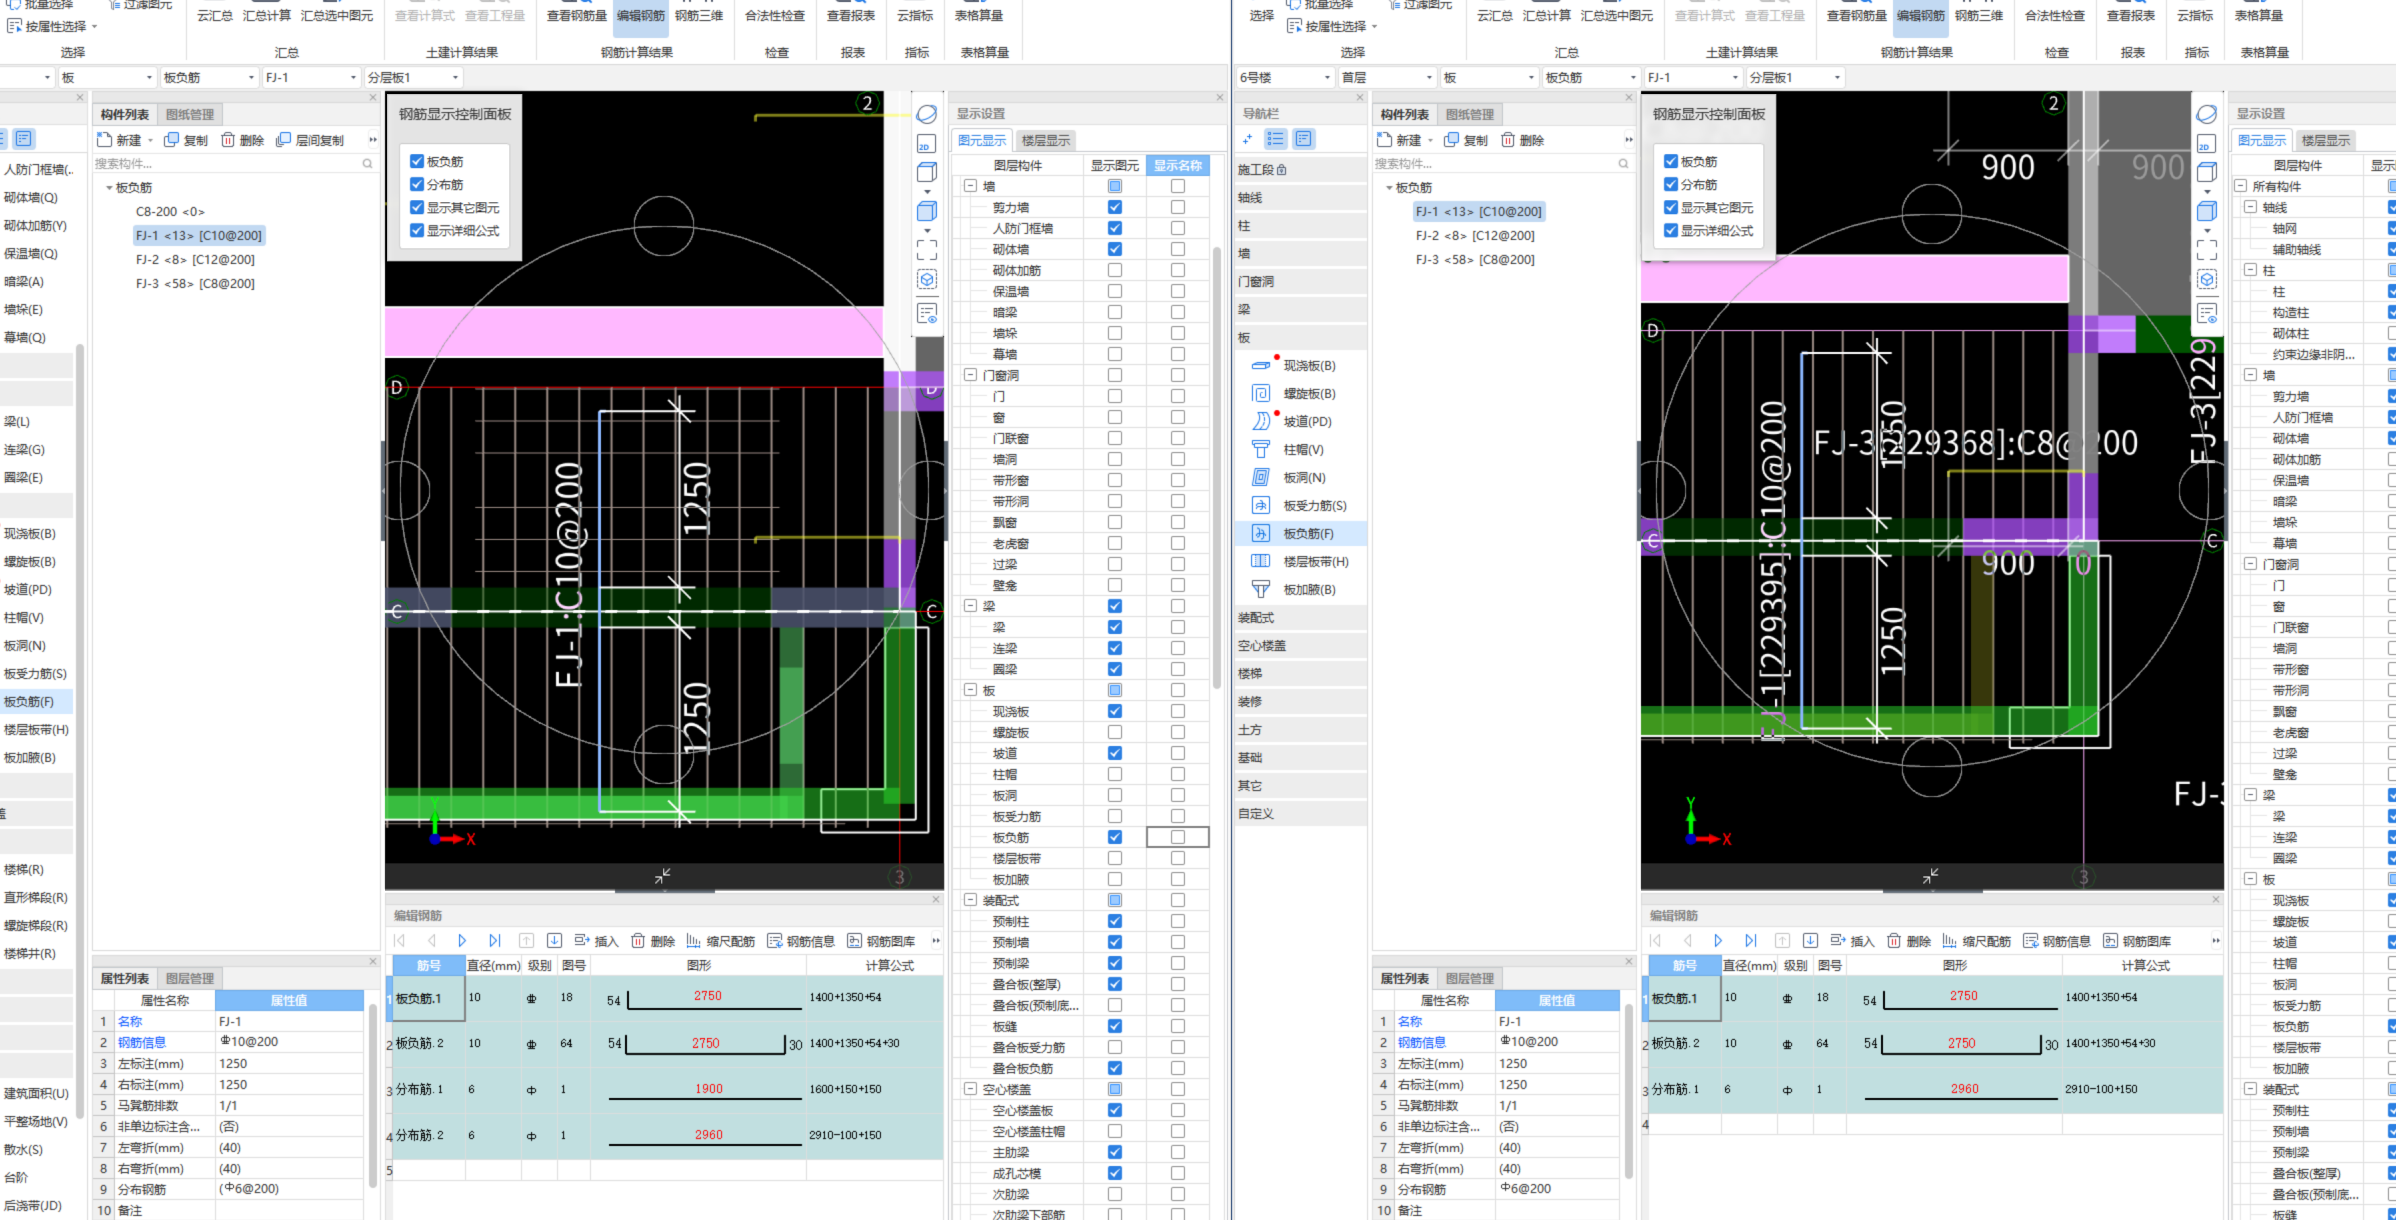
Task: Click the orbit view icon in left window viewport
Action: point(927,114)
